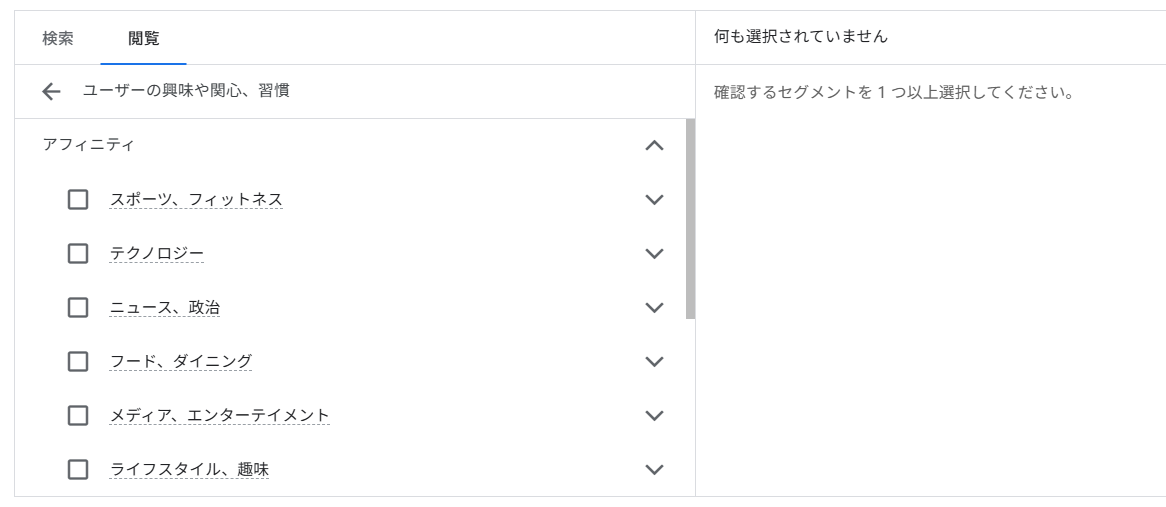The width and height of the screenshot is (1166, 507).
Task: Check the メディア、エンターテイメント checkbox
Action: (78, 415)
